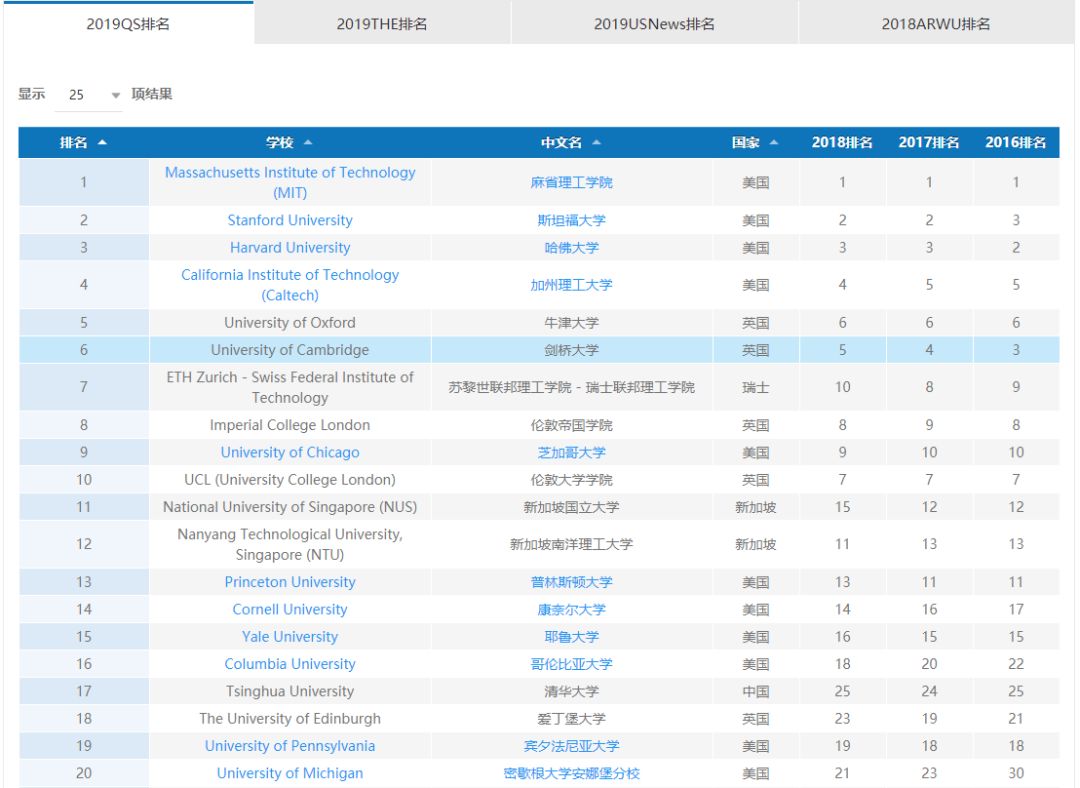Select the University of Oxford cell
Image resolution: width=1080 pixels, height=788 pixels.
pyautogui.click(x=290, y=323)
